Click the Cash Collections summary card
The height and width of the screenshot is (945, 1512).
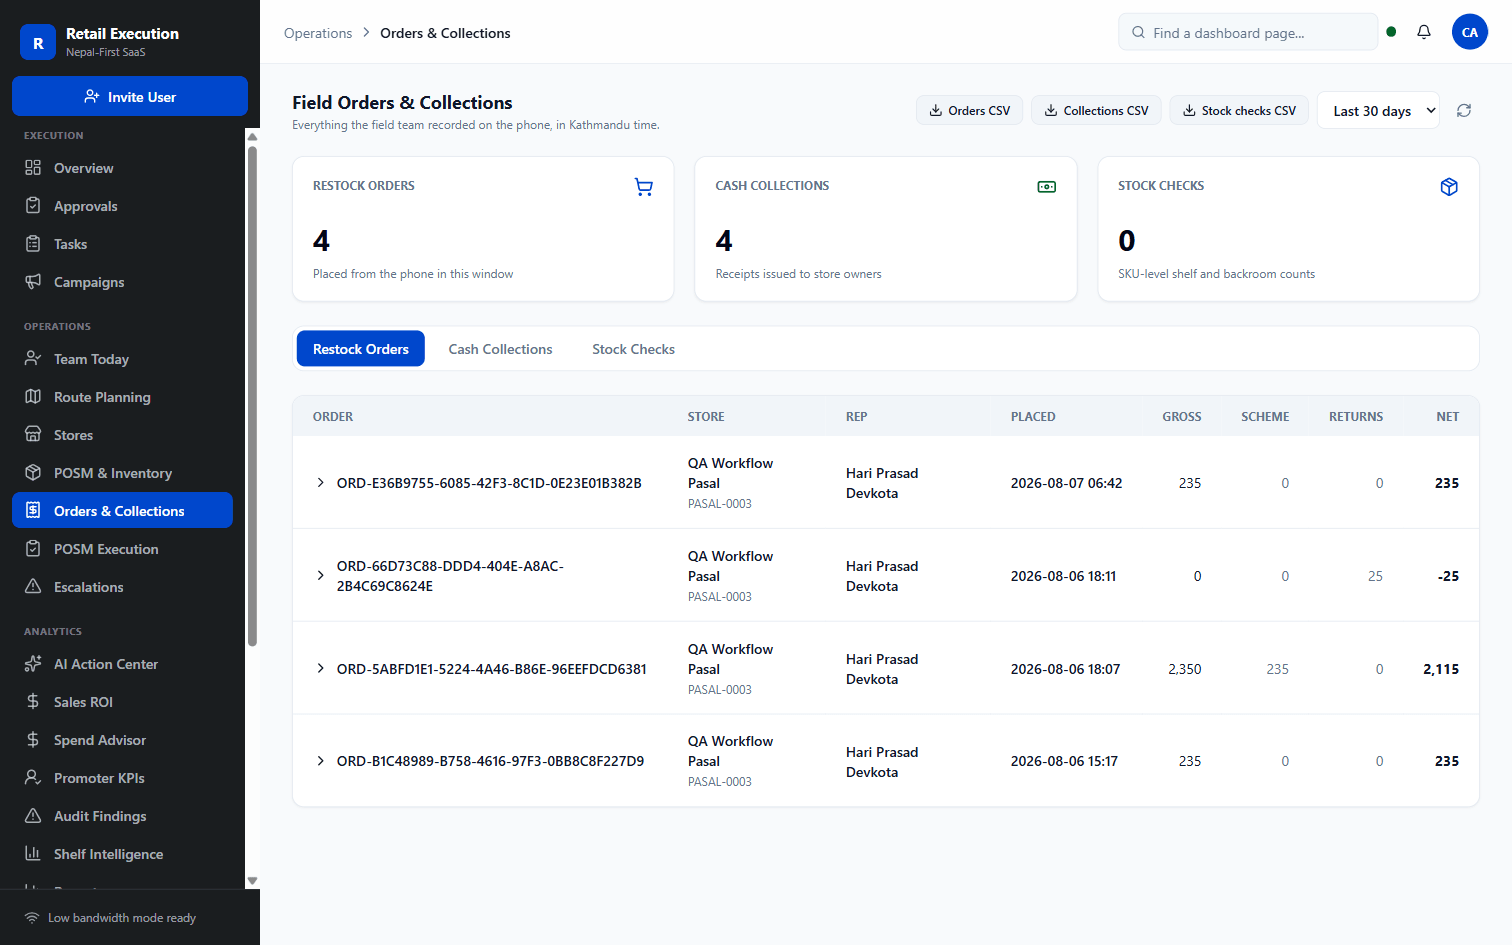[886, 229]
